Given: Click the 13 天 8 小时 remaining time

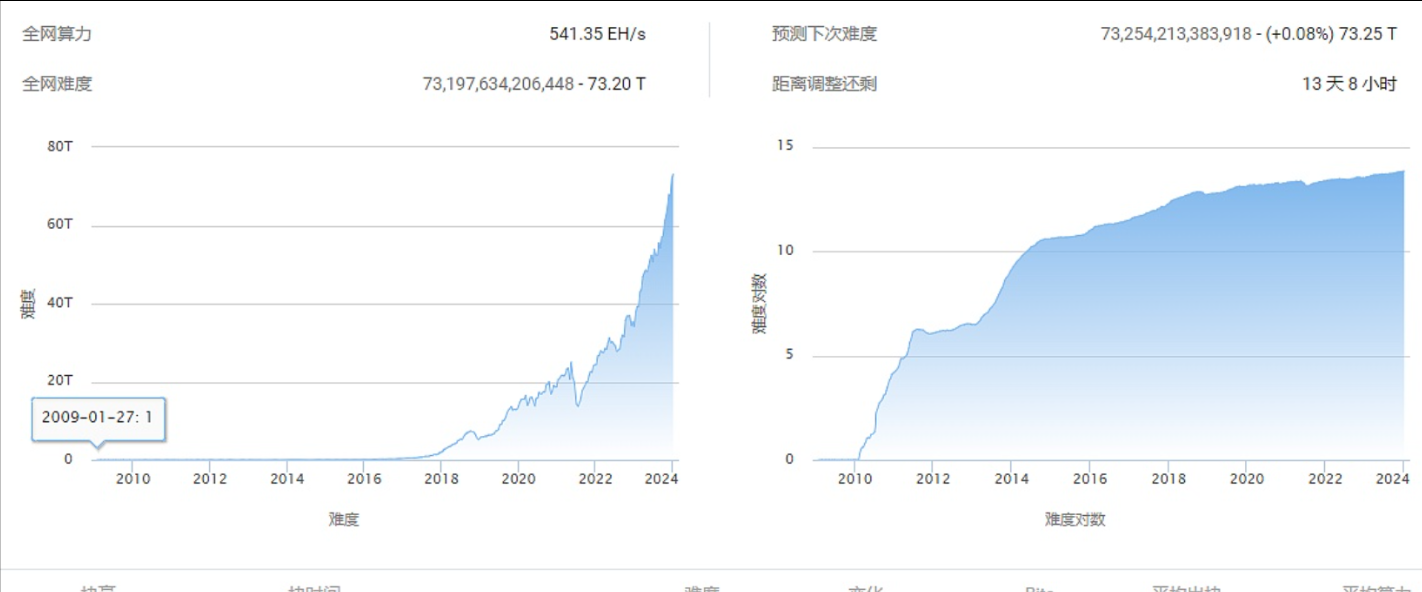Looking at the screenshot, I should [x=1349, y=84].
